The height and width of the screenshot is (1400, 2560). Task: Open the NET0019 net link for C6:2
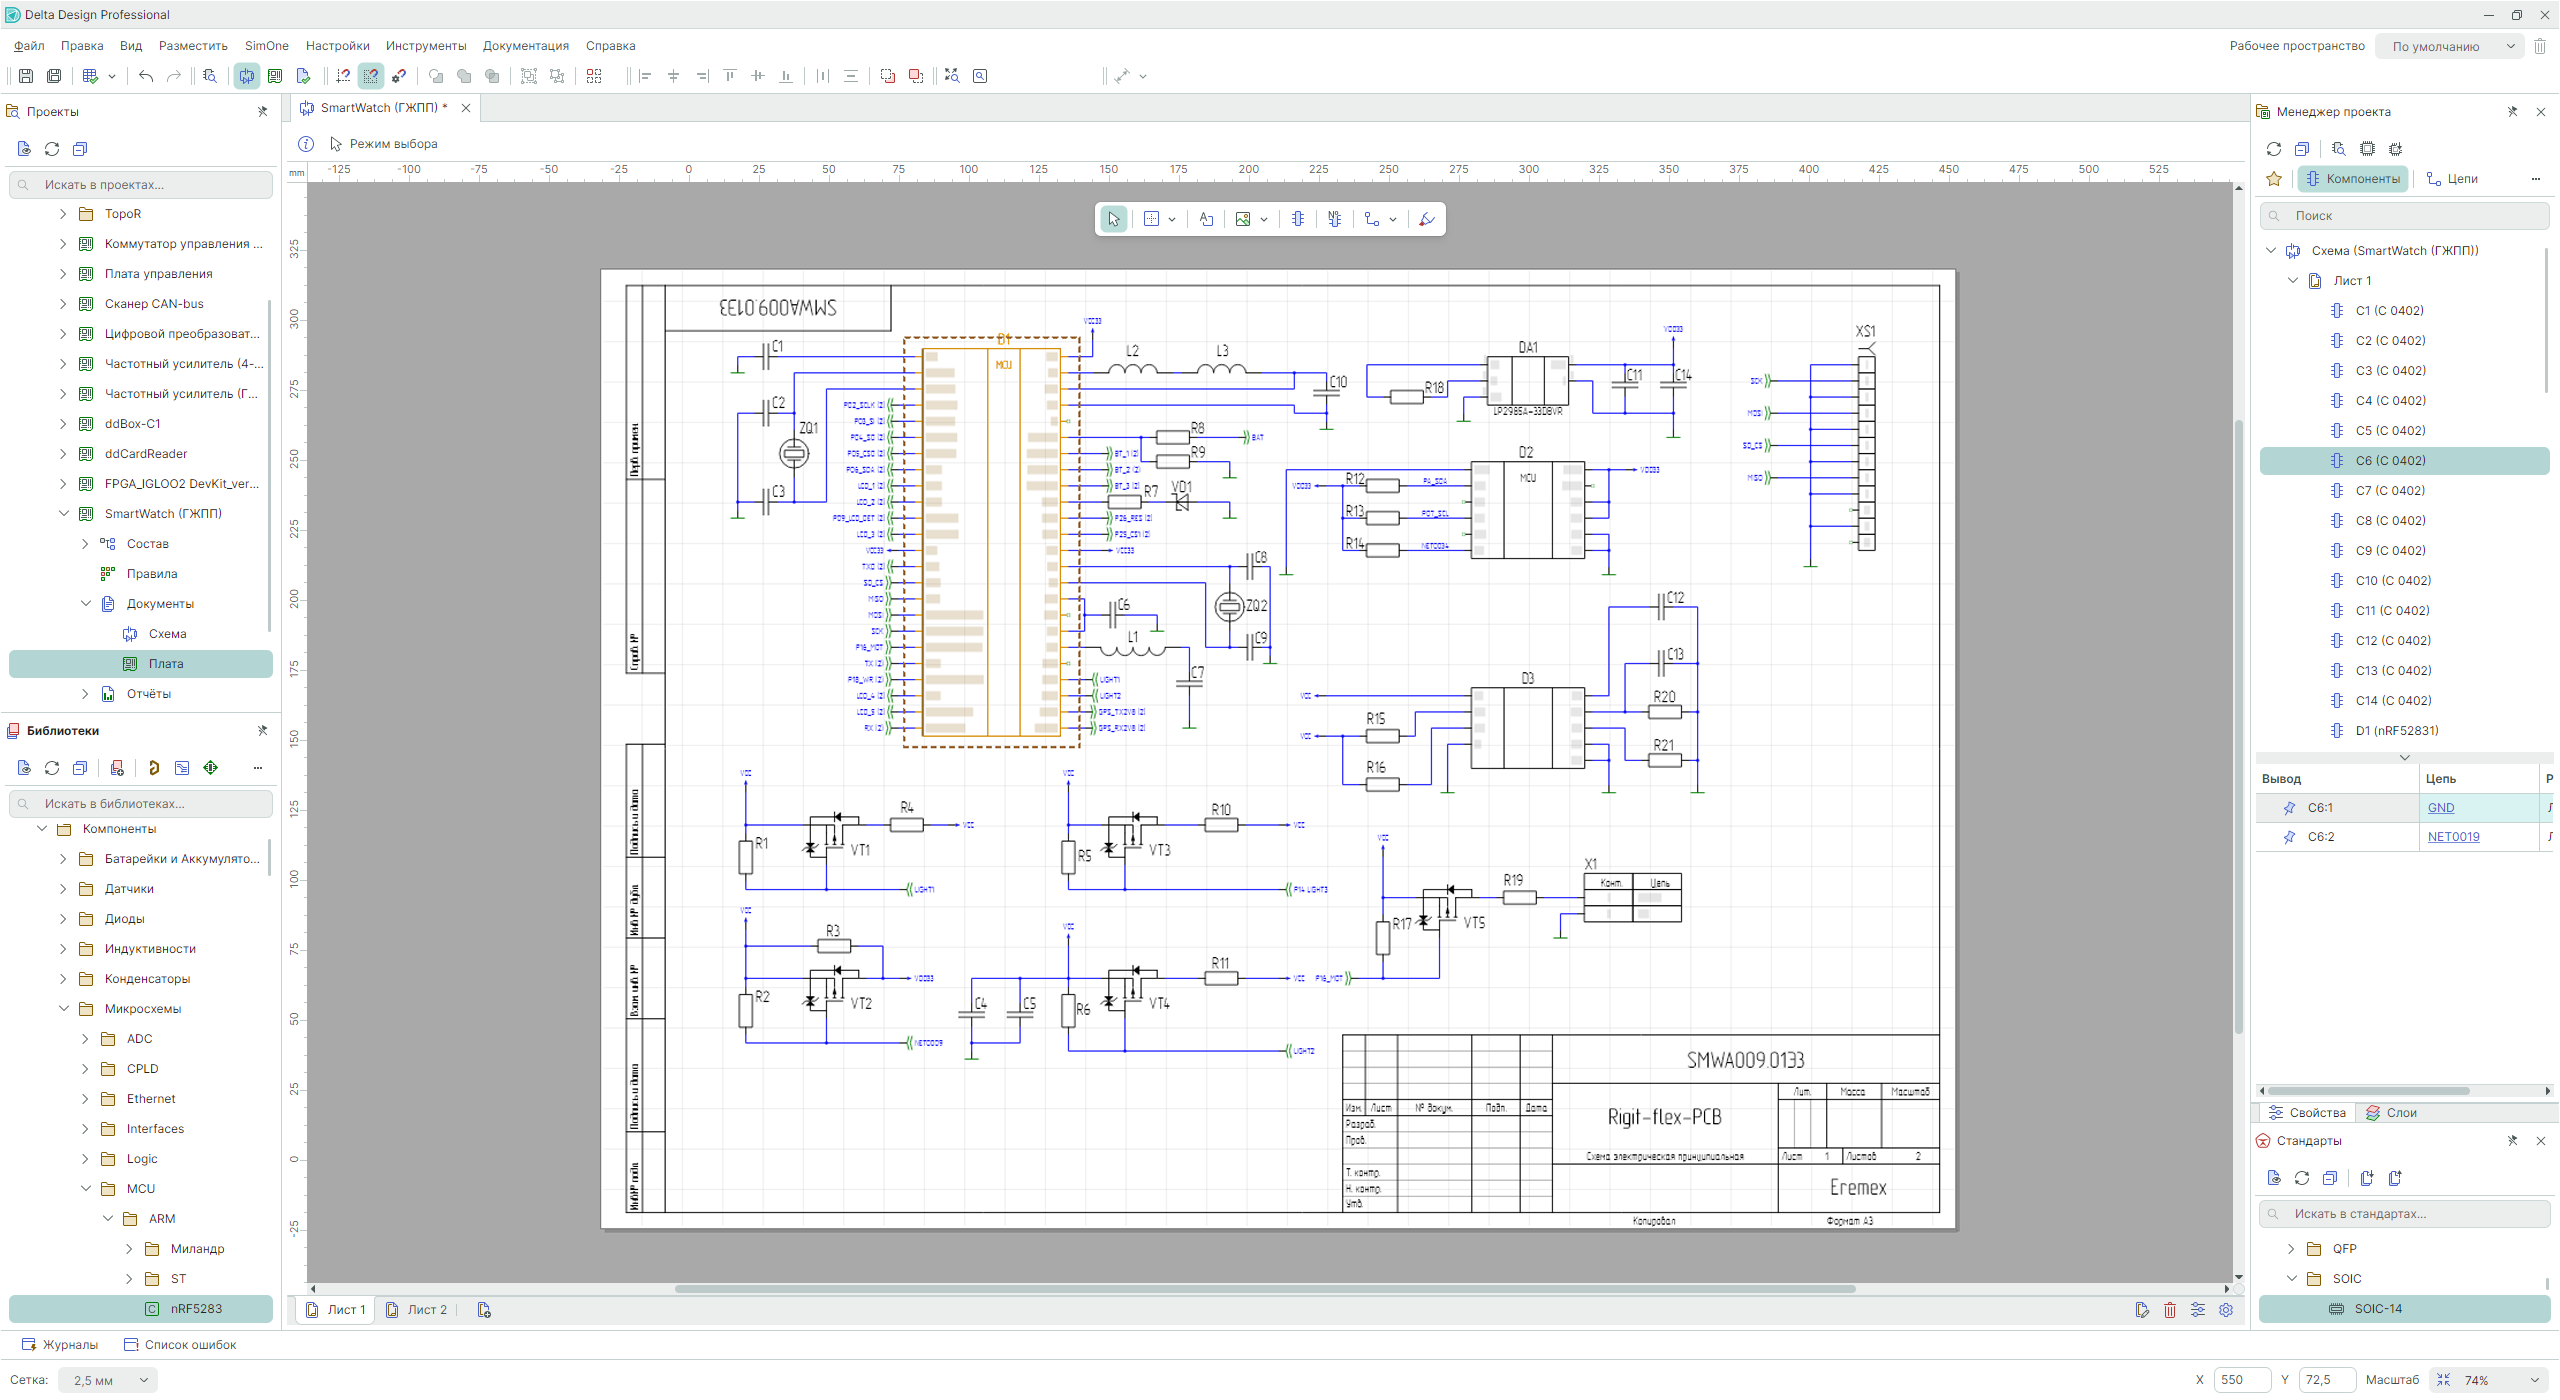2453,837
